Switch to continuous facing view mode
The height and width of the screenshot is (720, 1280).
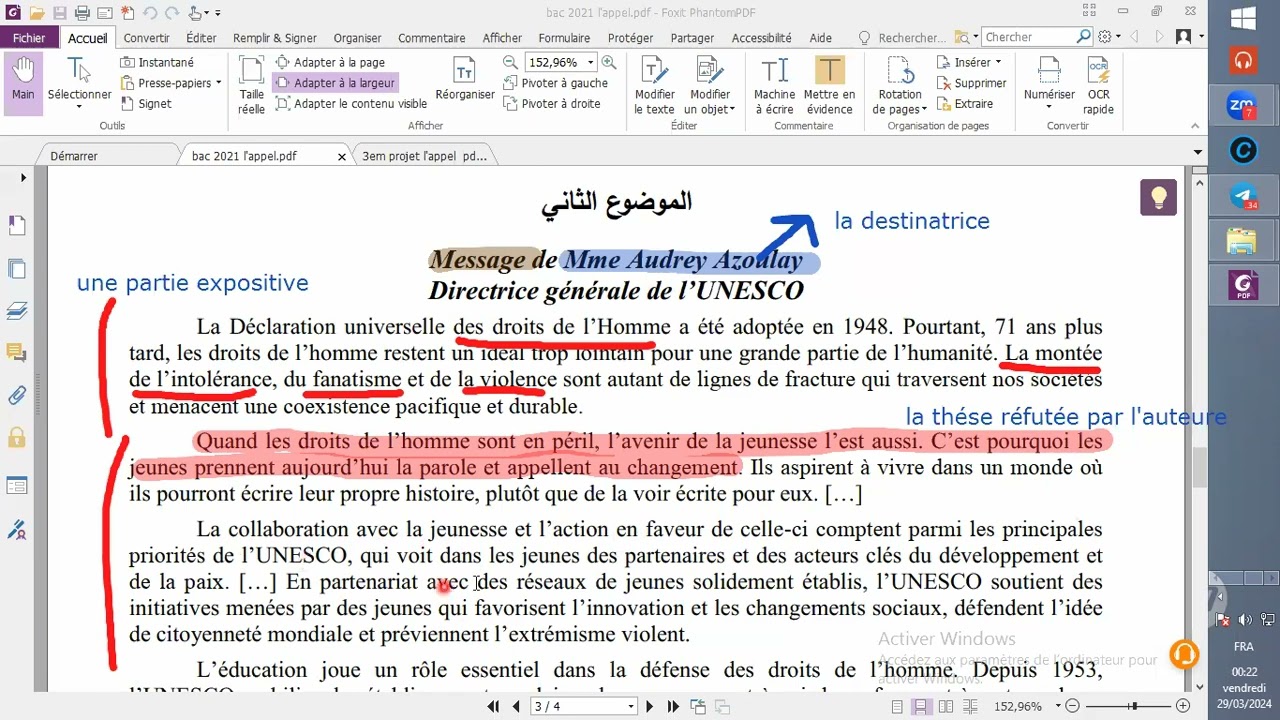(970, 706)
